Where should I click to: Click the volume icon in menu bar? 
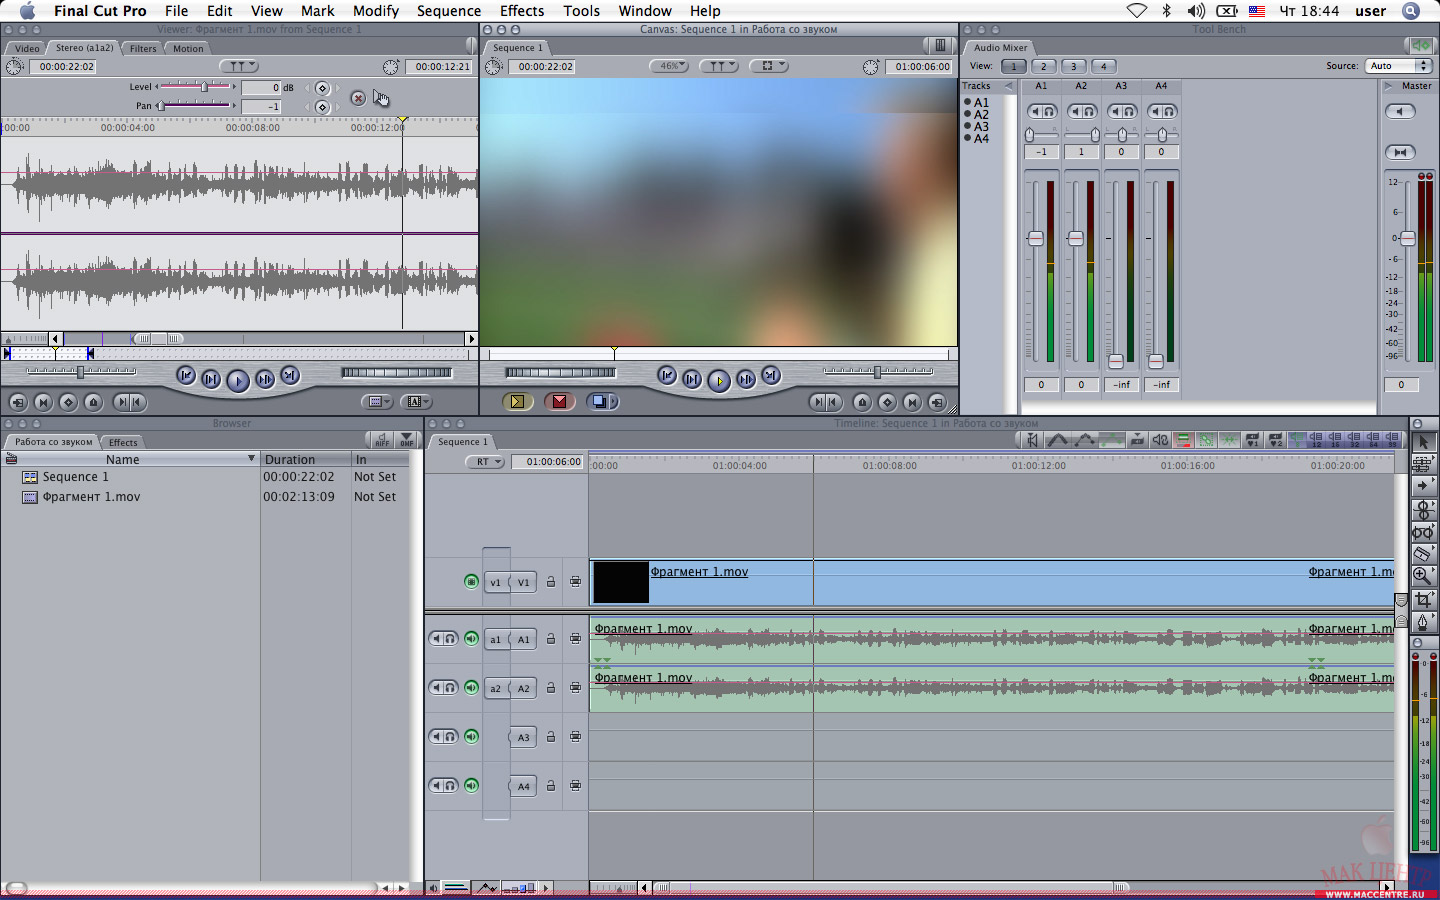(x=1196, y=11)
